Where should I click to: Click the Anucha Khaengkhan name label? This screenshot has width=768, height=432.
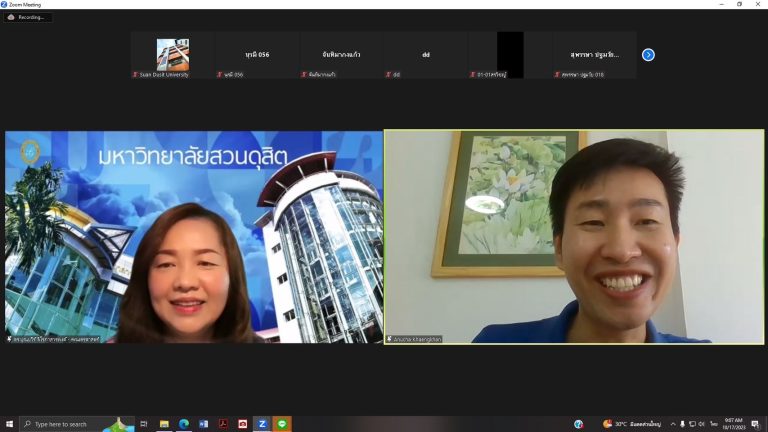pyautogui.click(x=414, y=339)
